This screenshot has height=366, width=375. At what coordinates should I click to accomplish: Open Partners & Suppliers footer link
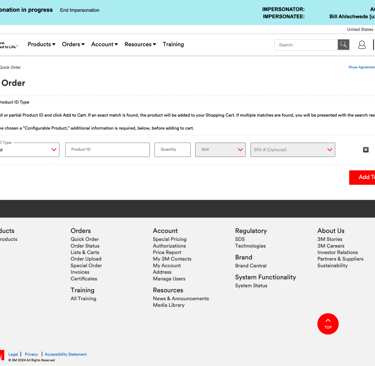coord(340,259)
